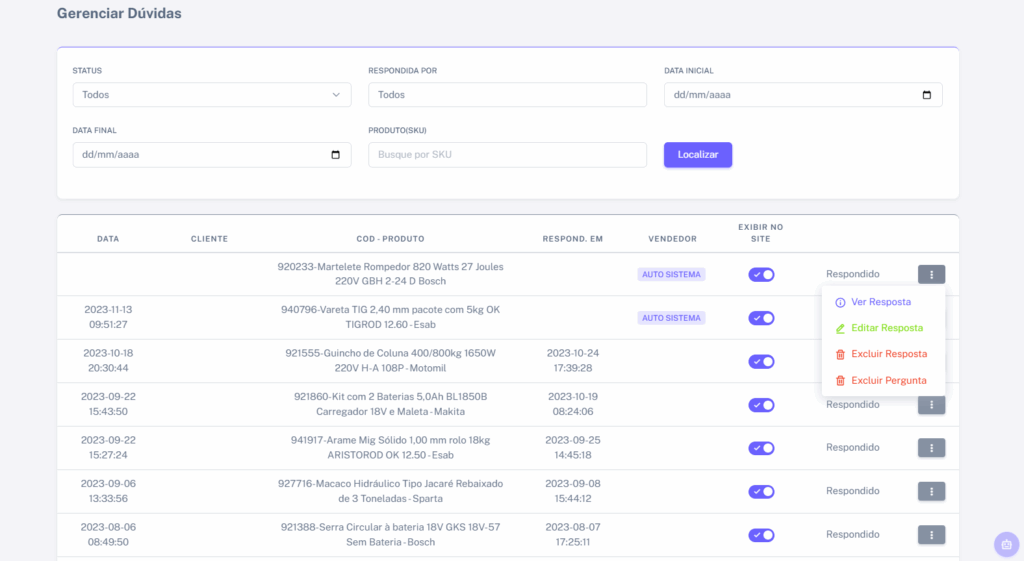This screenshot has height=561, width=1024.
Task: Click the chatbot icon at bottom right
Action: point(1006,544)
